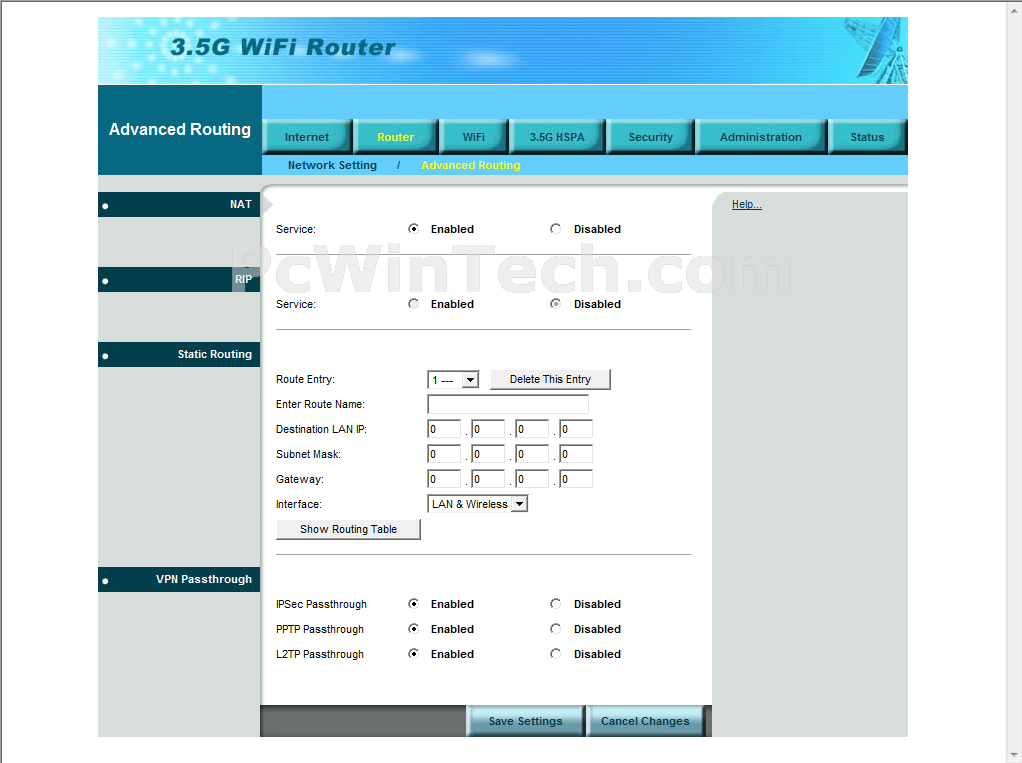Enable NAT service radio button
The width and height of the screenshot is (1022, 763).
point(413,229)
